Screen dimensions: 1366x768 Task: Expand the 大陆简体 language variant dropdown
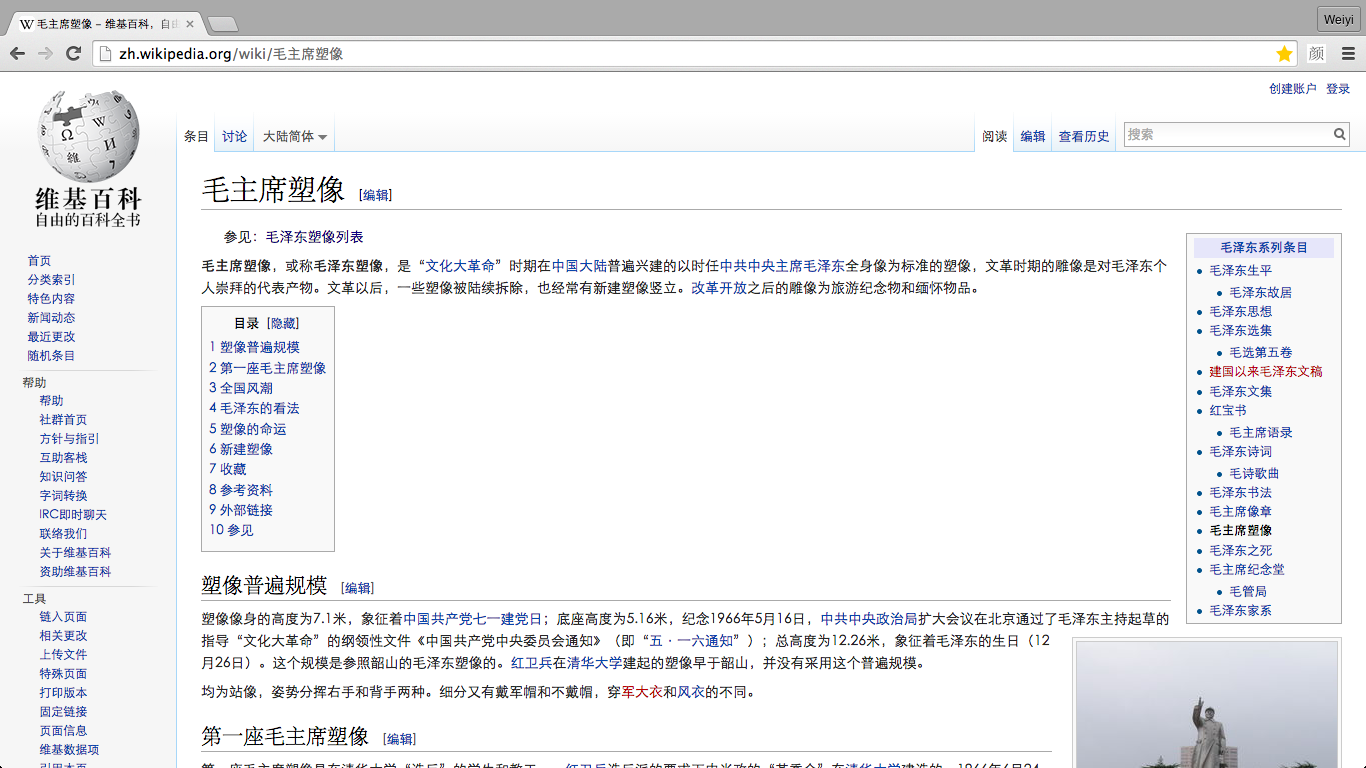[295, 137]
